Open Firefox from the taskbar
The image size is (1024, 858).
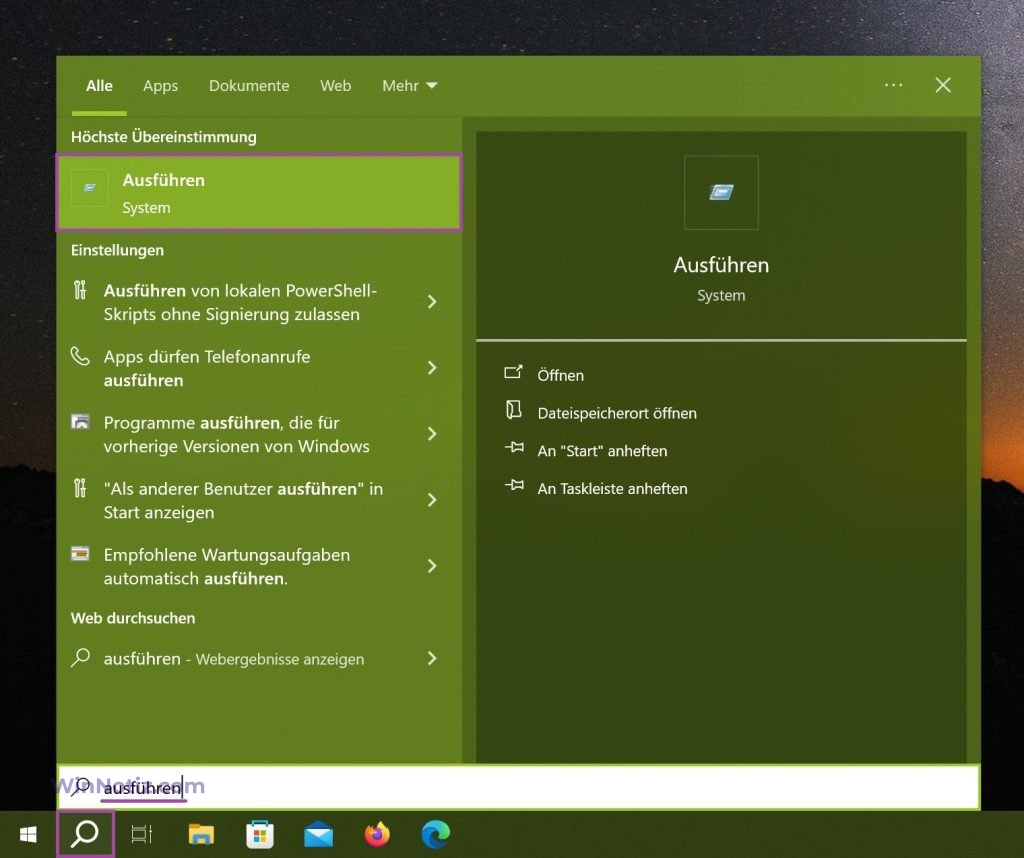(377, 833)
